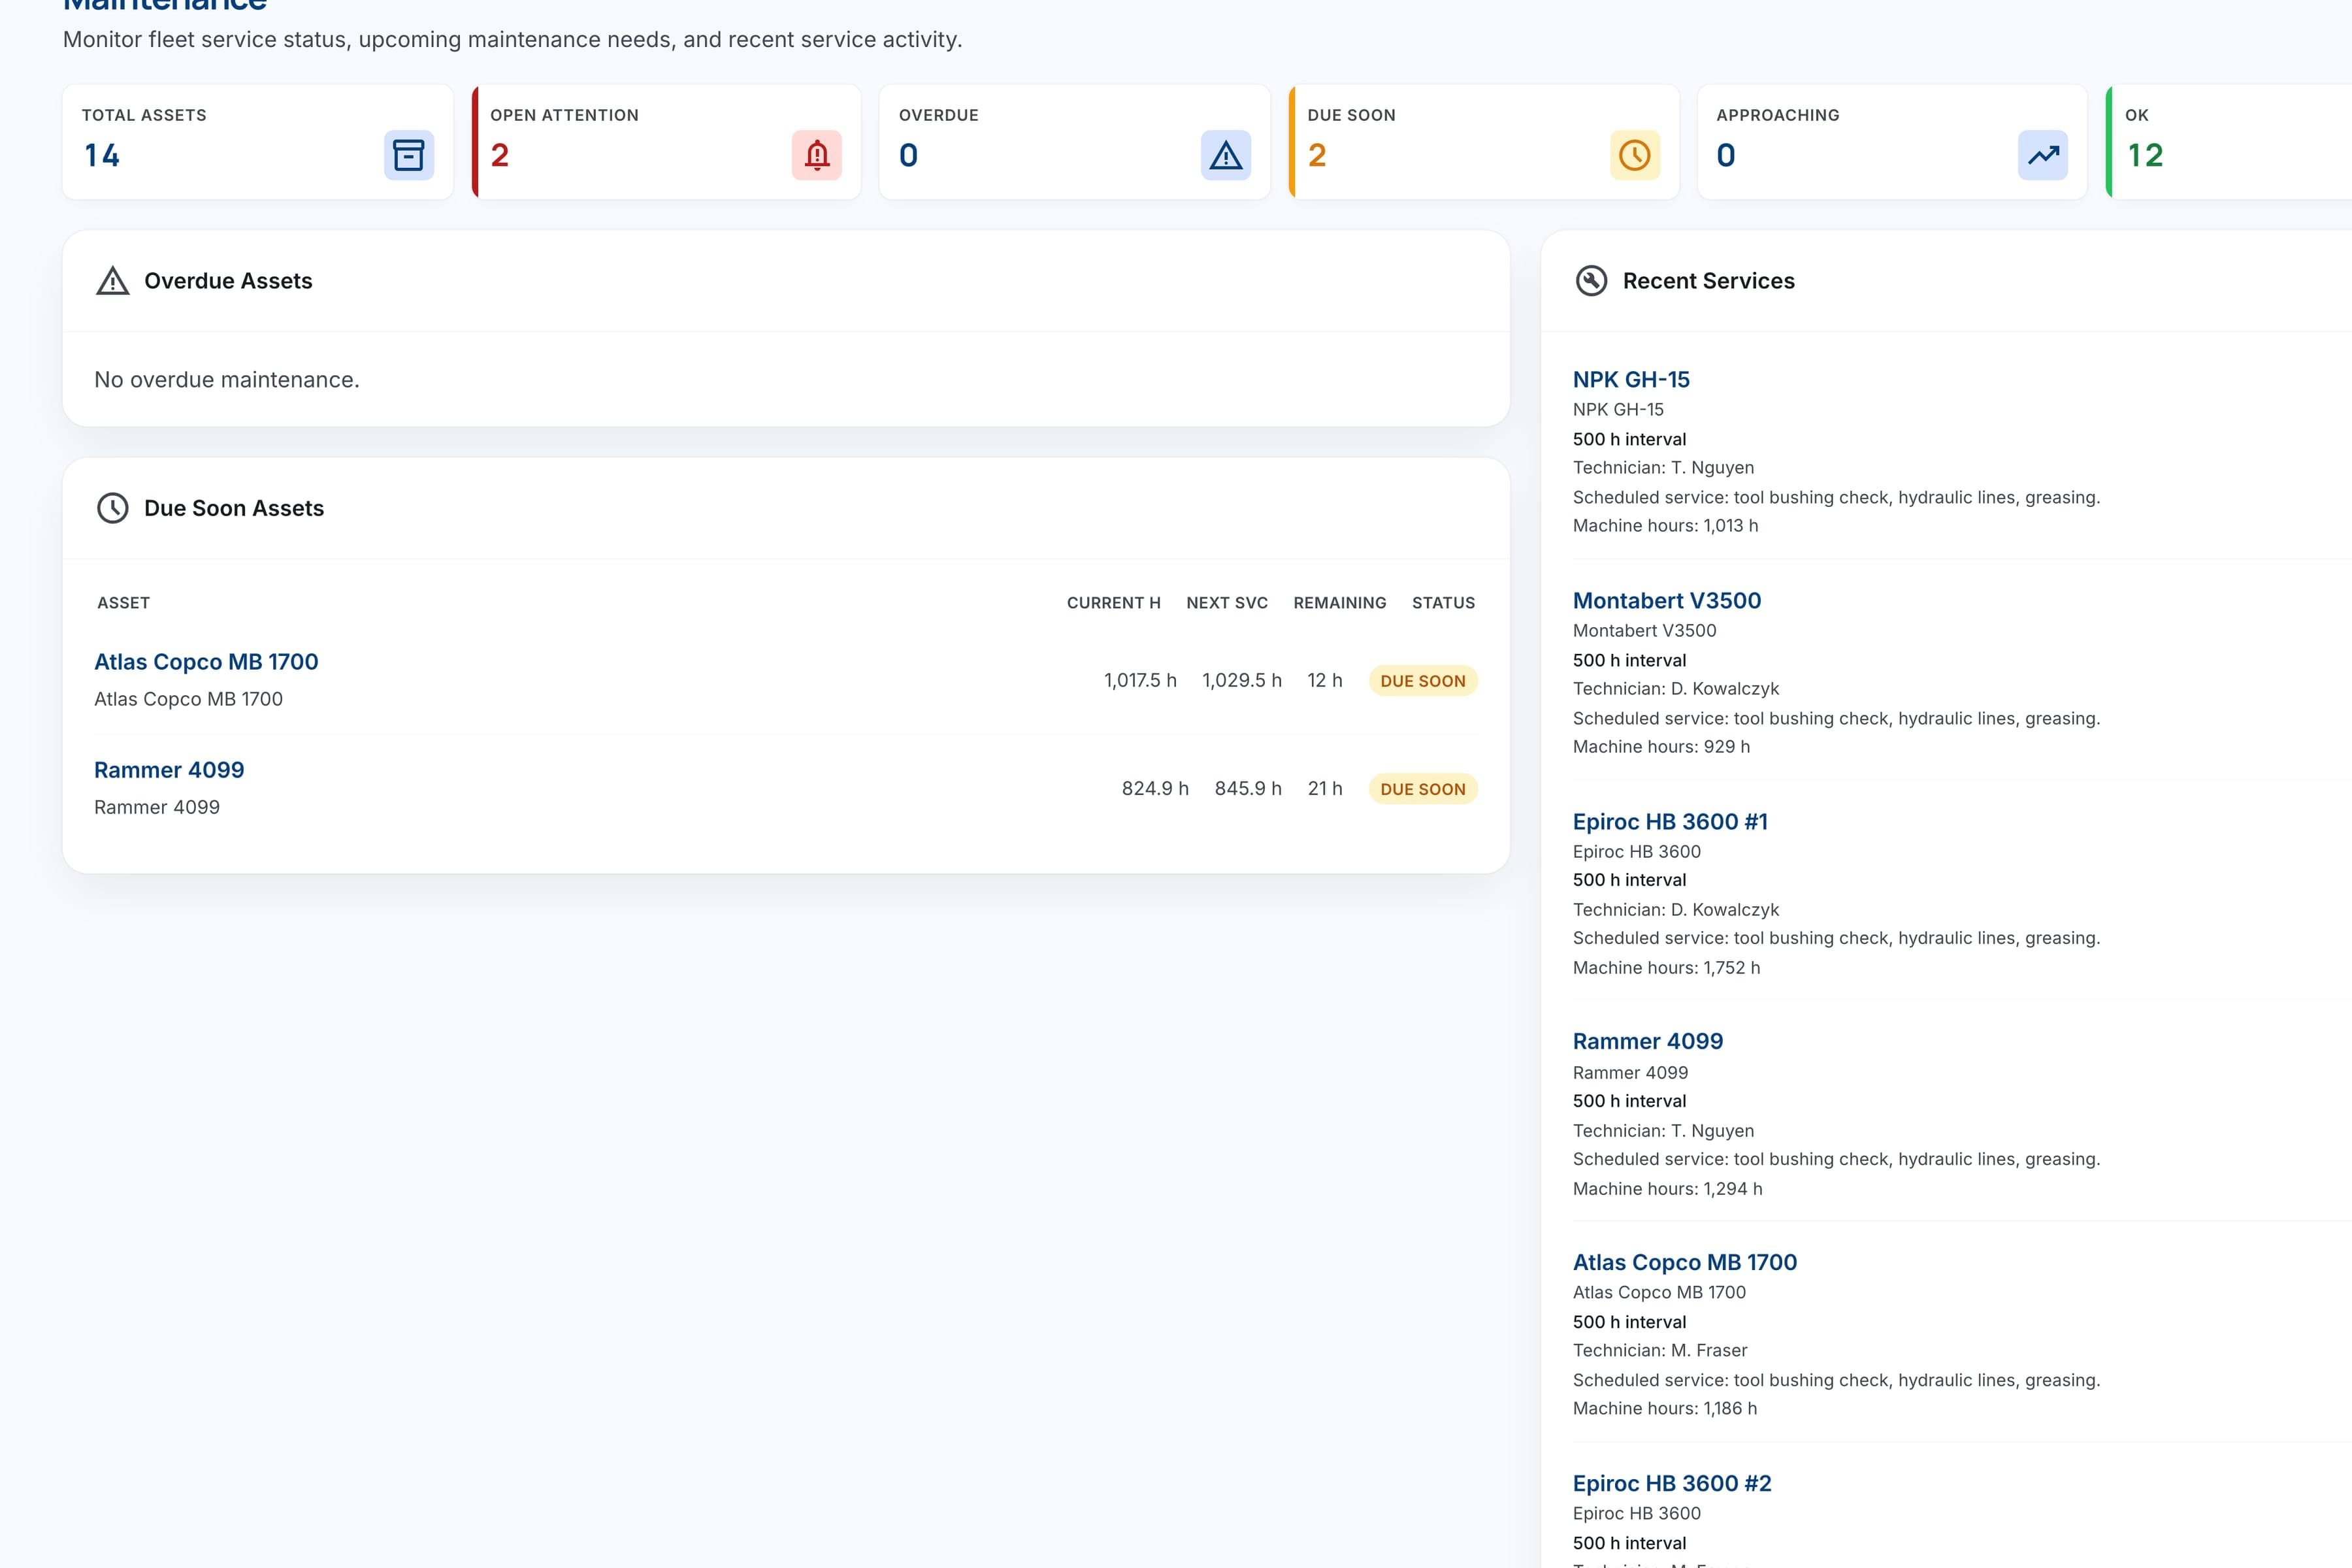Click the CURRENT H column header
The width and height of the screenshot is (2352, 1568).
(x=1113, y=603)
